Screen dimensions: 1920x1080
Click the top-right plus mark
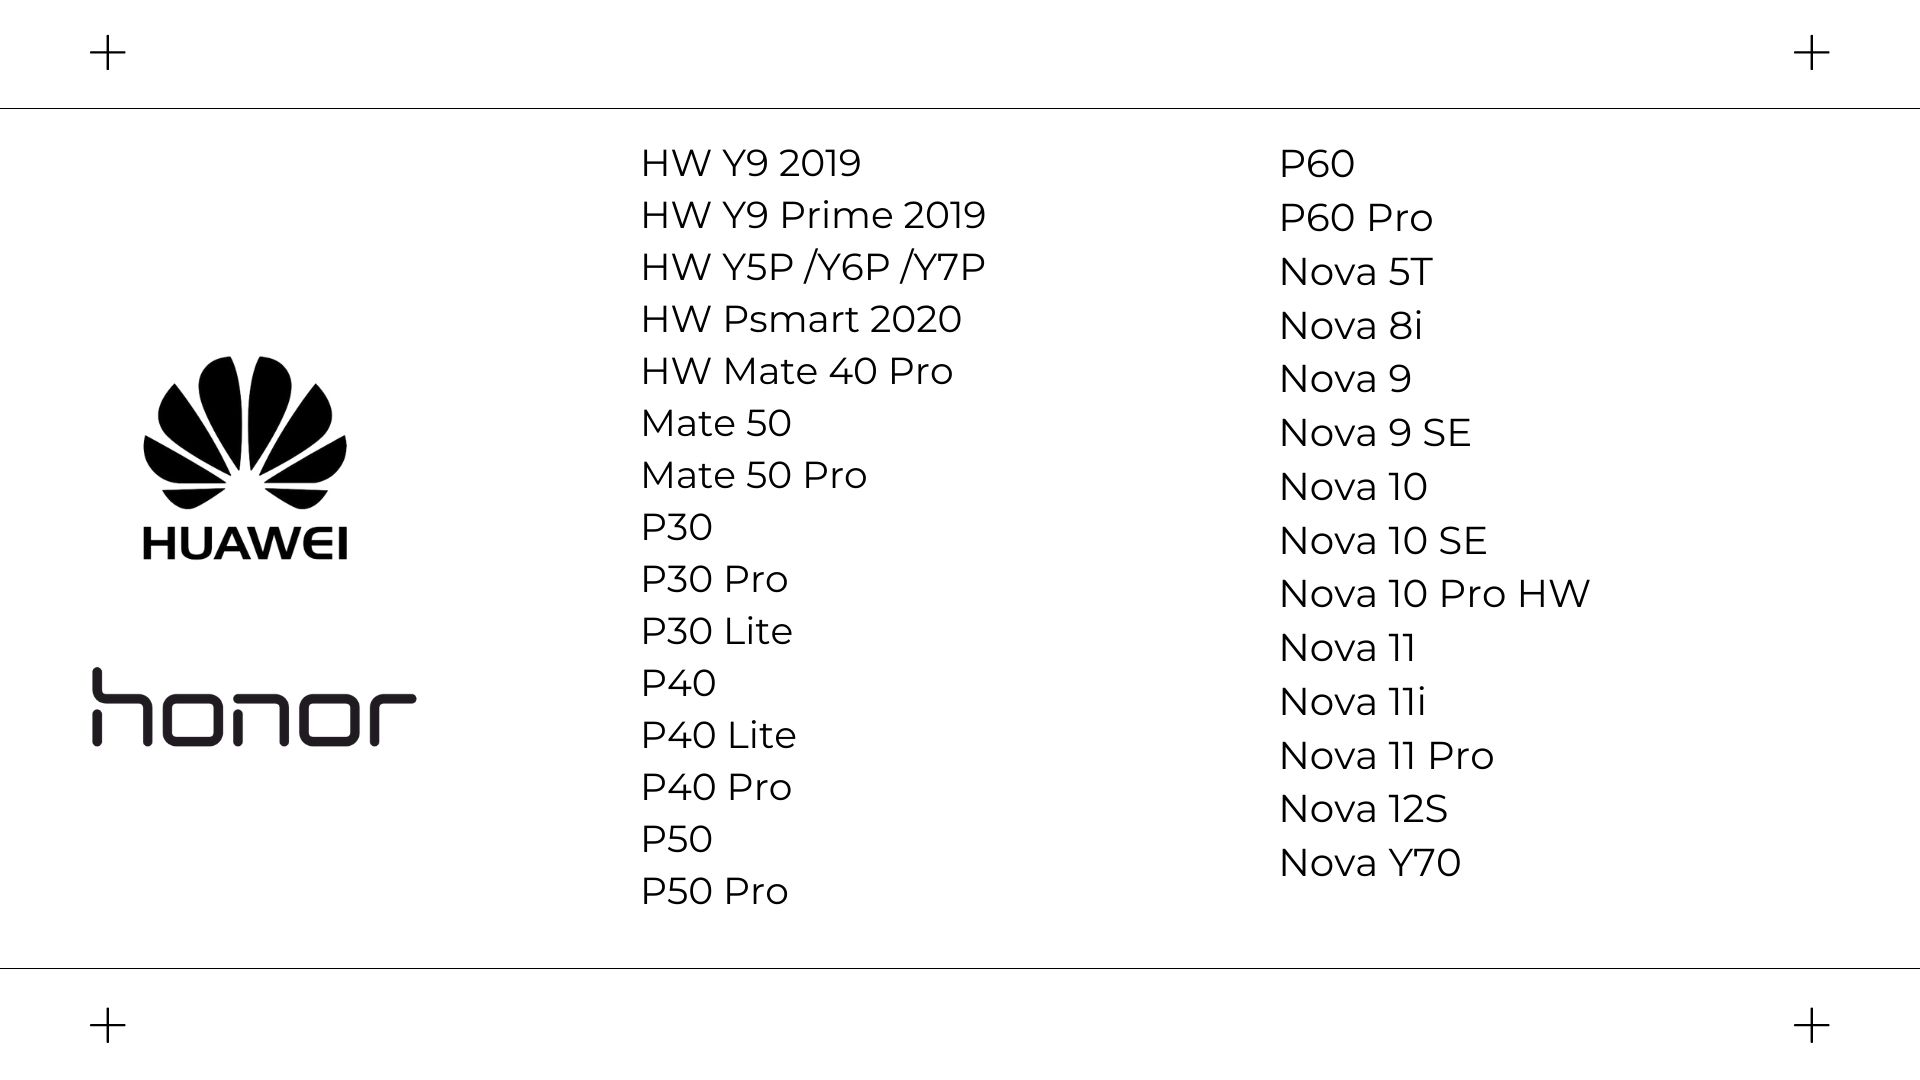click(x=1811, y=52)
